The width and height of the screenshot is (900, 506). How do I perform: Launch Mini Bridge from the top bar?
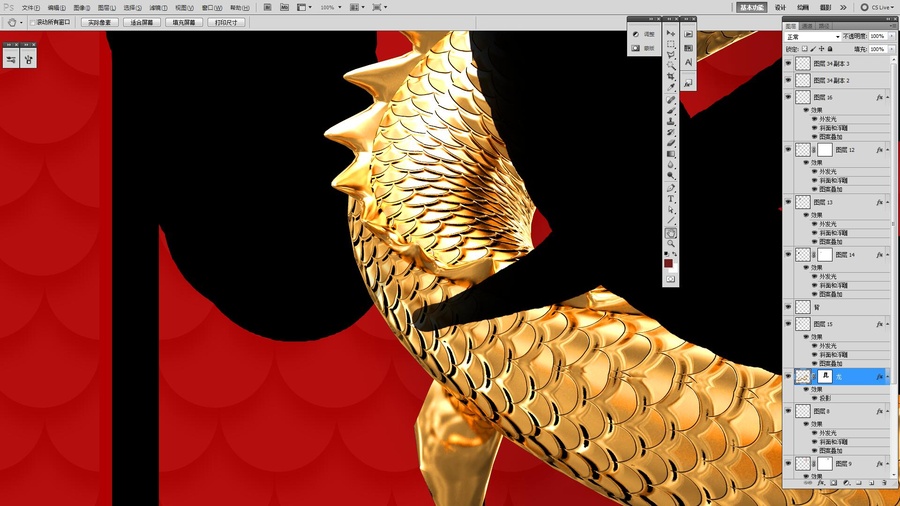pos(284,7)
